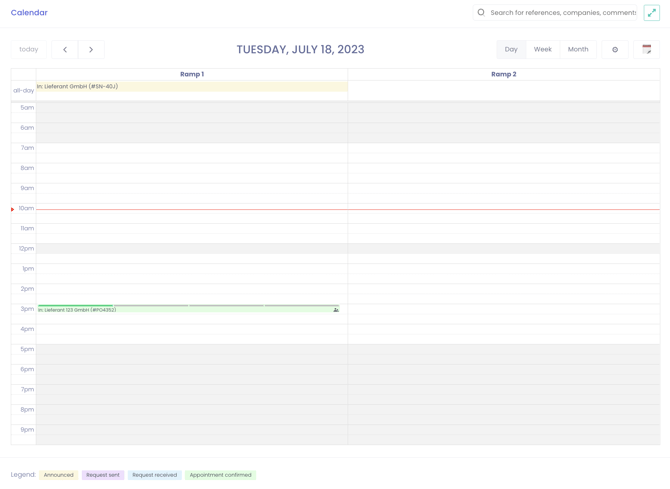The height and width of the screenshot is (489, 670).
Task: Click the search magnifier icon
Action: tap(481, 13)
